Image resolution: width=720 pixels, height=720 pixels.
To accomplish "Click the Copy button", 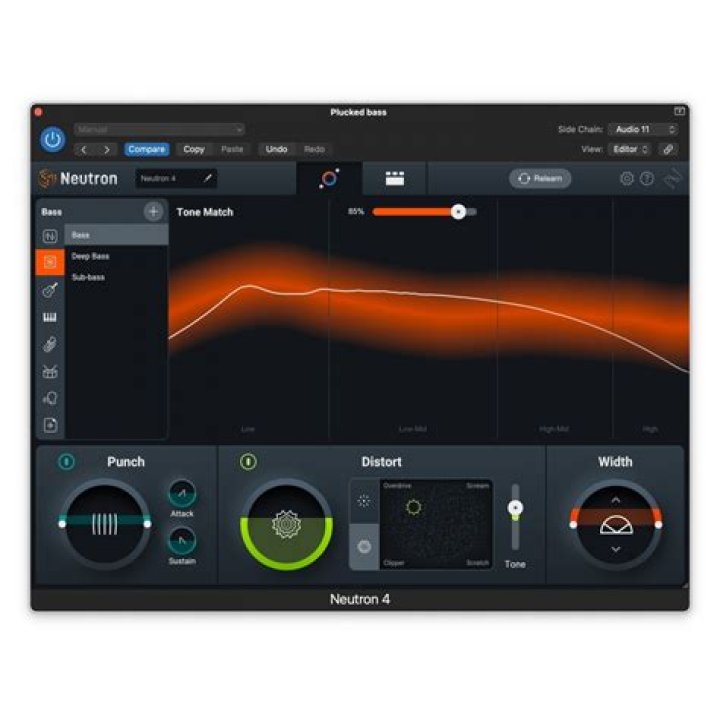I will pyautogui.click(x=194, y=149).
